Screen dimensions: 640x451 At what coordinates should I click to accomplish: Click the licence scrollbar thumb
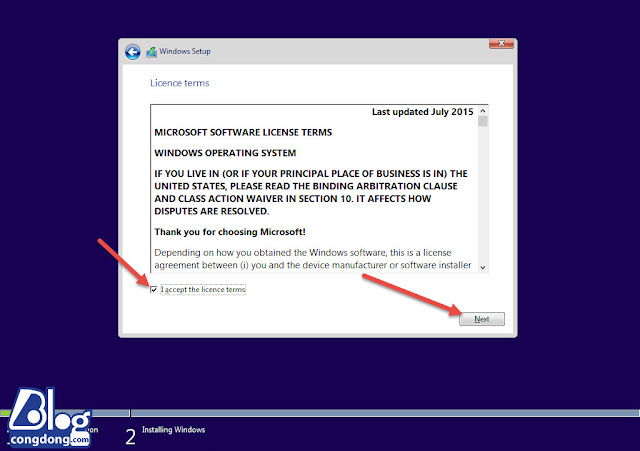coord(483,121)
